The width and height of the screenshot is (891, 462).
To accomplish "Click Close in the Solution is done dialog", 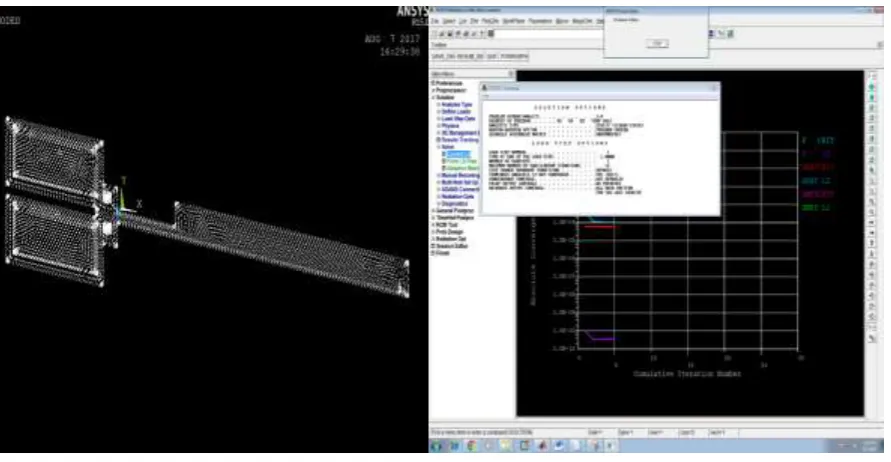I will click(657, 43).
